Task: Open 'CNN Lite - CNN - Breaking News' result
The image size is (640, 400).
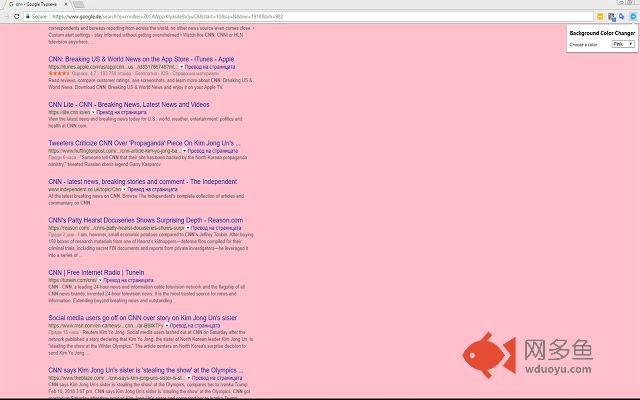Action: pyautogui.click(x=129, y=104)
